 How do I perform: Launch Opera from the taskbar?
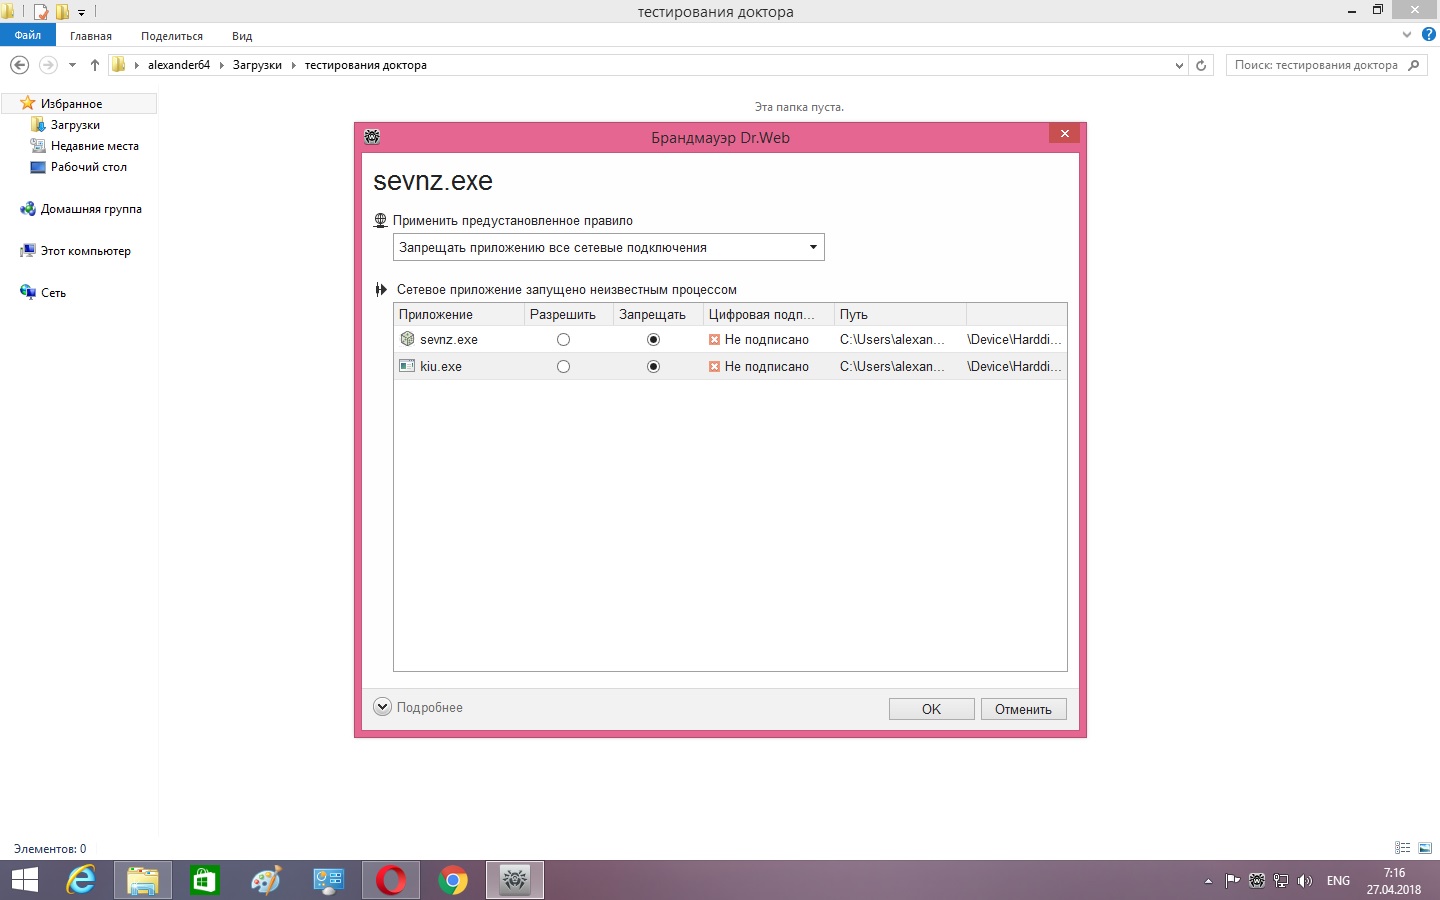click(391, 880)
